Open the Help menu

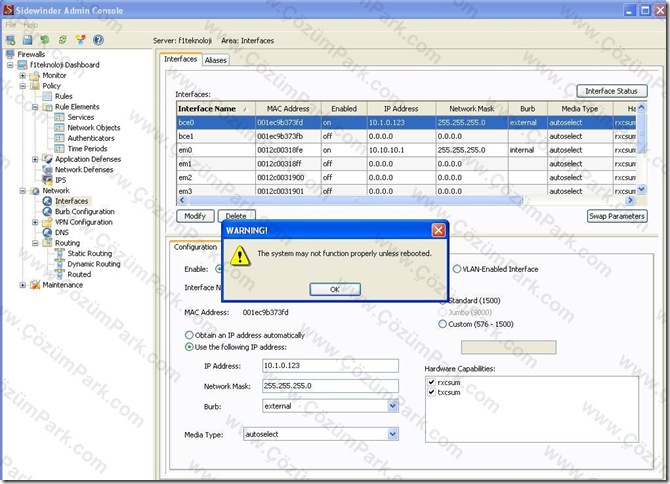[30, 25]
